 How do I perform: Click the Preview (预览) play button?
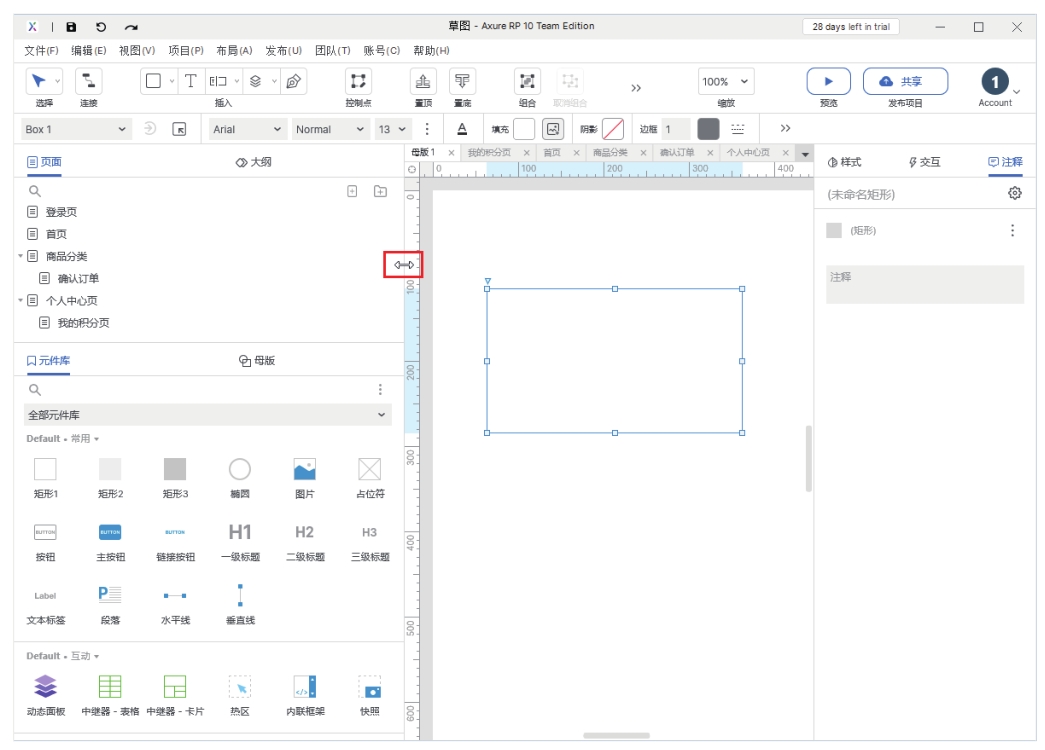coord(828,82)
